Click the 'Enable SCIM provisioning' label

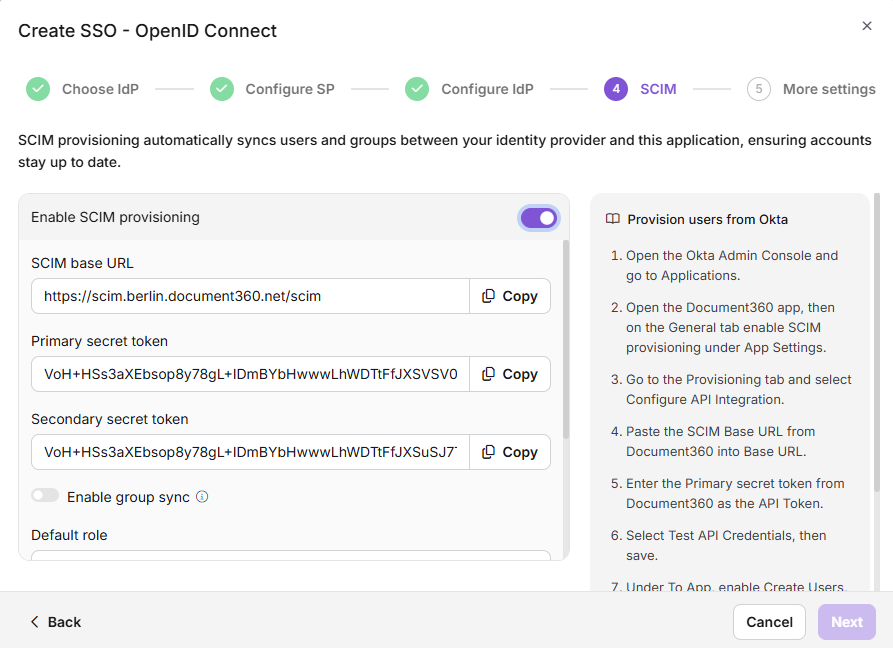[x=115, y=218]
